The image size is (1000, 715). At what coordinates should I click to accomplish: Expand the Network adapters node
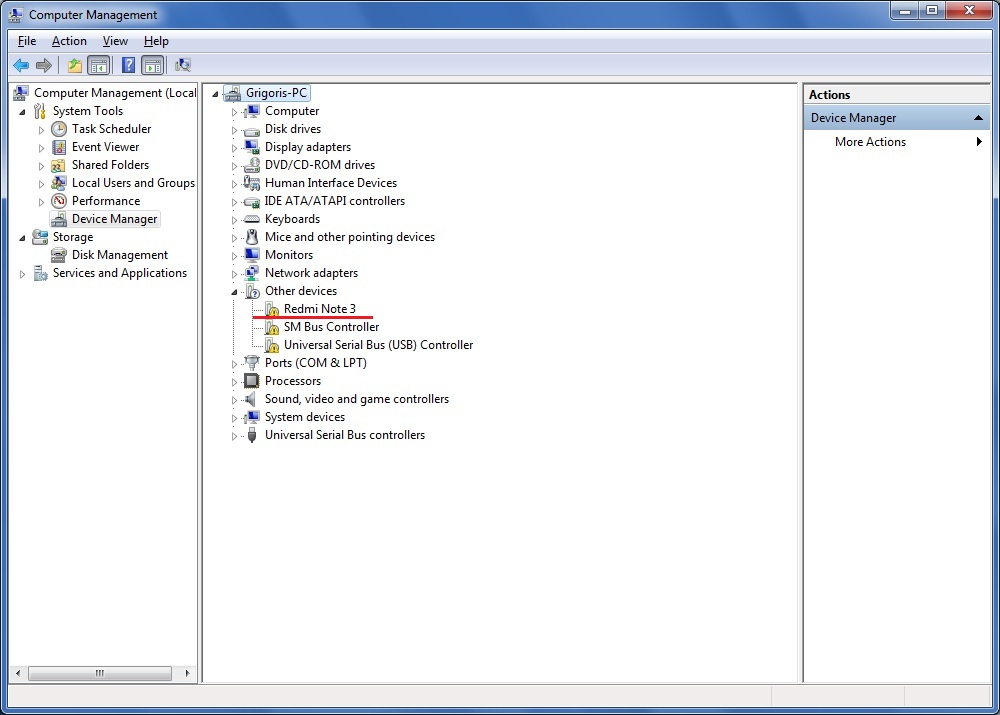click(x=235, y=274)
